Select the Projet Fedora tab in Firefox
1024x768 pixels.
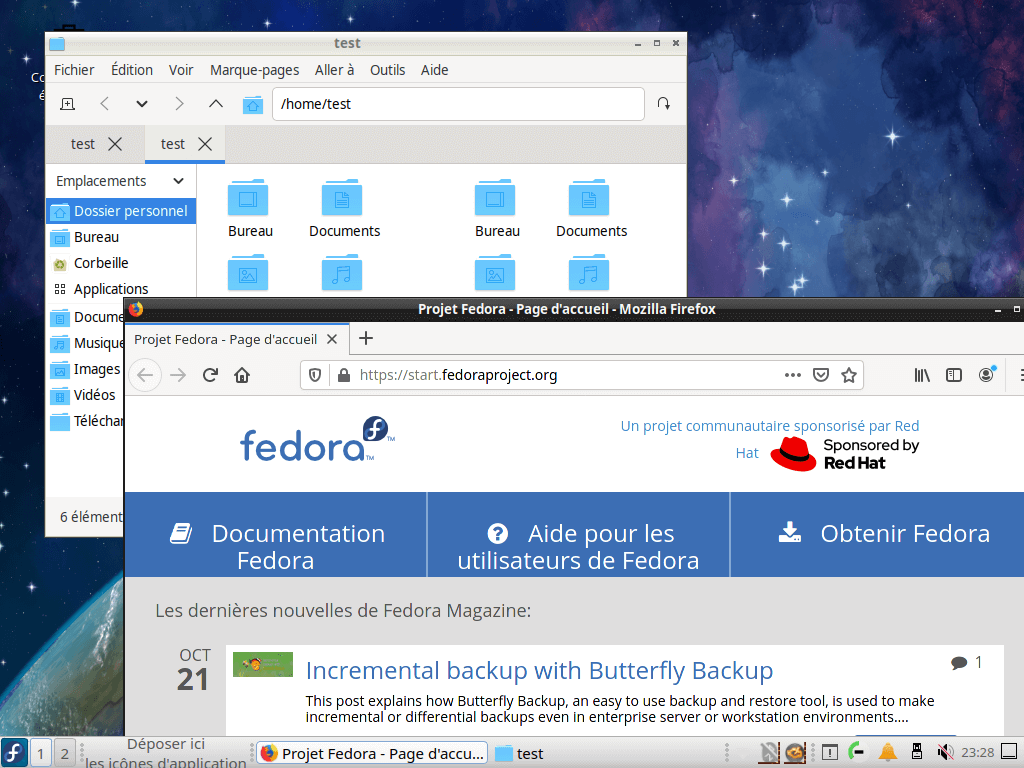pyautogui.click(x=226, y=340)
